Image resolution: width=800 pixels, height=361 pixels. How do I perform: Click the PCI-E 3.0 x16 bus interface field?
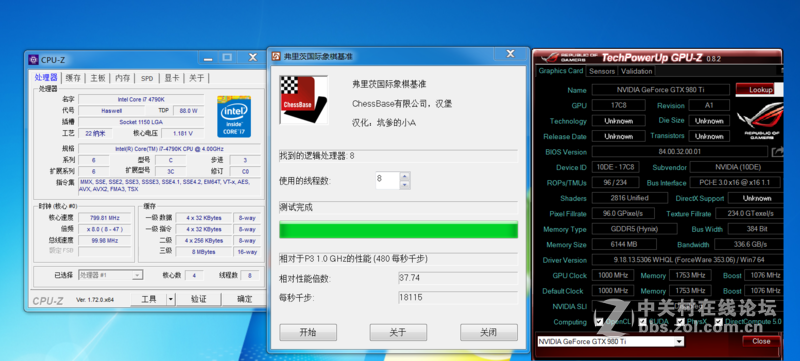point(736,183)
